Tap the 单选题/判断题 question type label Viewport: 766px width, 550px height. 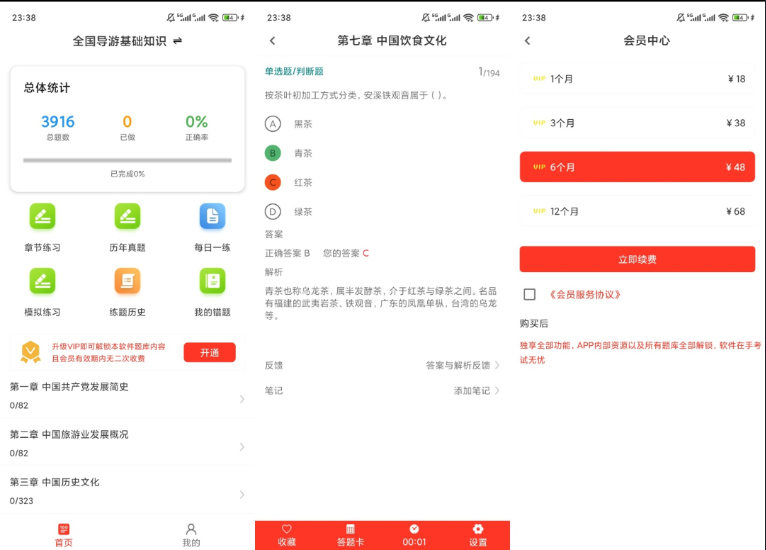[x=294, y=71]
